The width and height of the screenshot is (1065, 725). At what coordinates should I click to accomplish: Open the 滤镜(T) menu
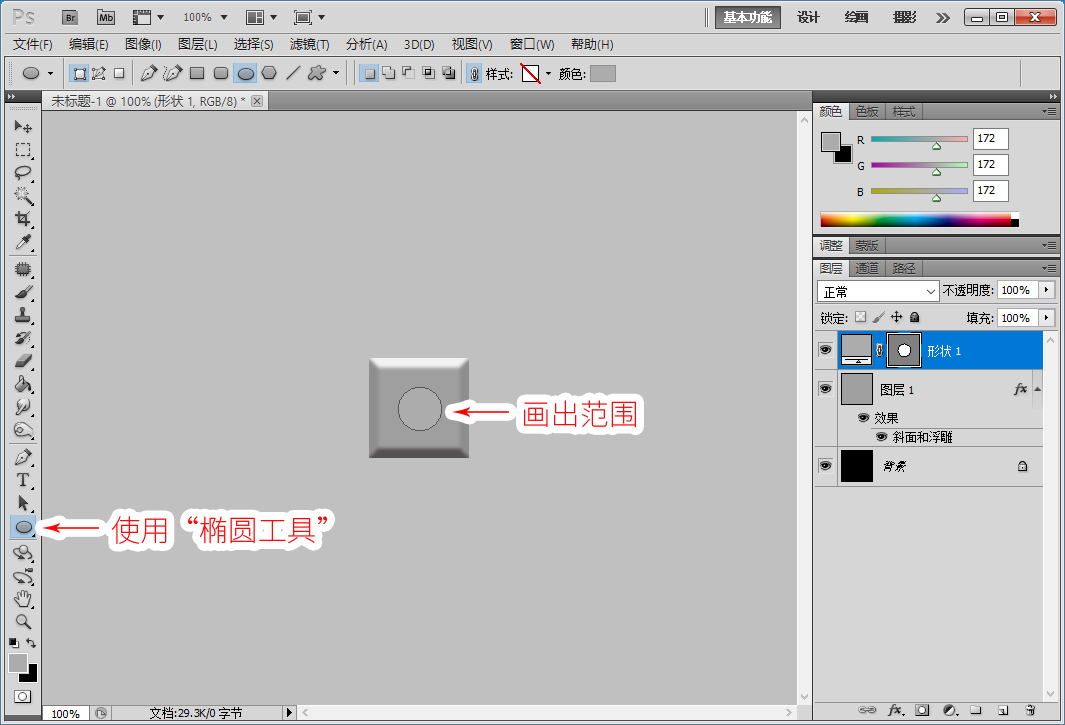310,44
